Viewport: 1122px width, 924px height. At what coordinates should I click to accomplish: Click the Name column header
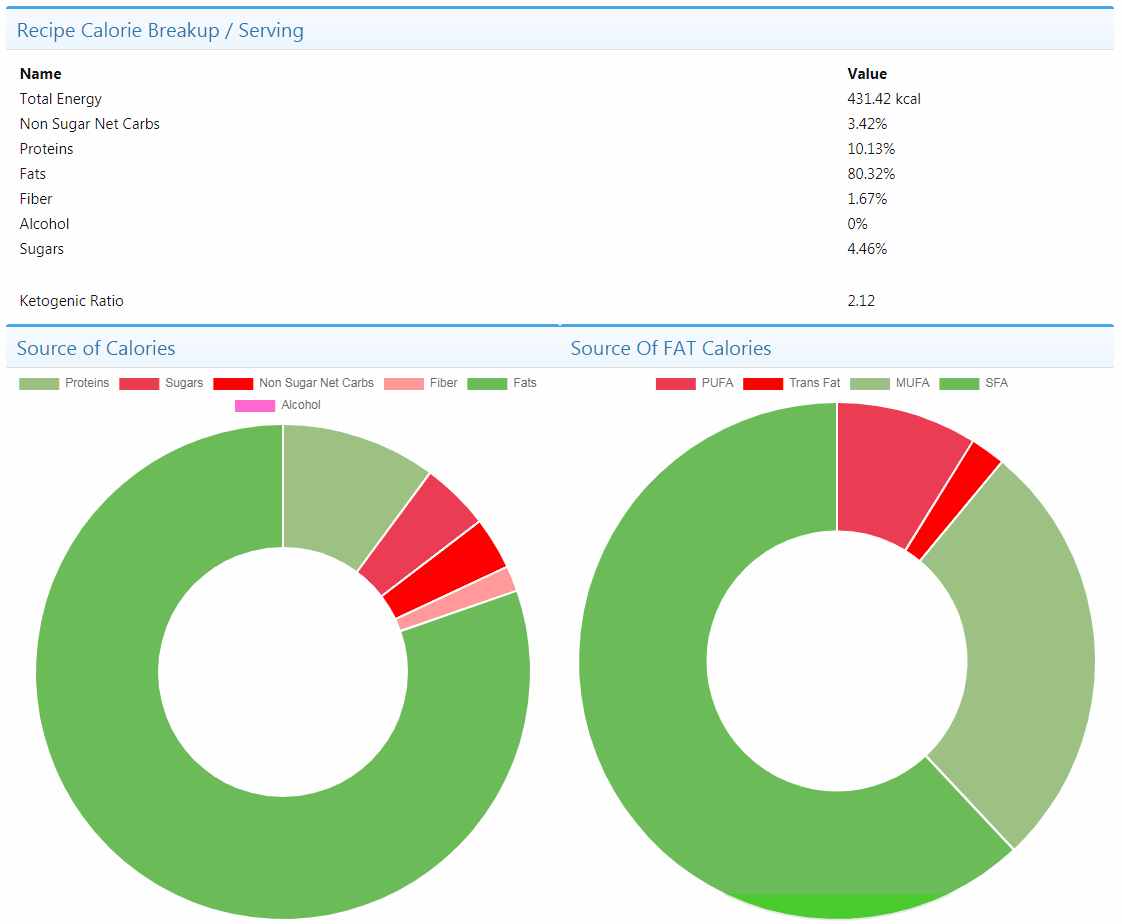pos(40,74)
